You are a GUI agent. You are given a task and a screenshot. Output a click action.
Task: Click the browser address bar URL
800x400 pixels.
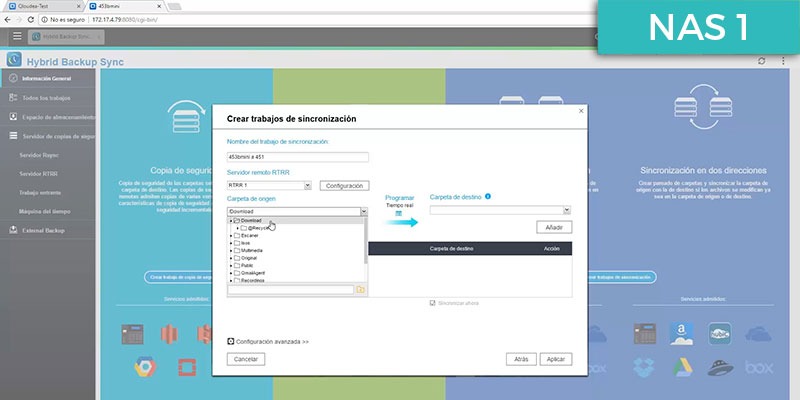[x=125, y=20]
